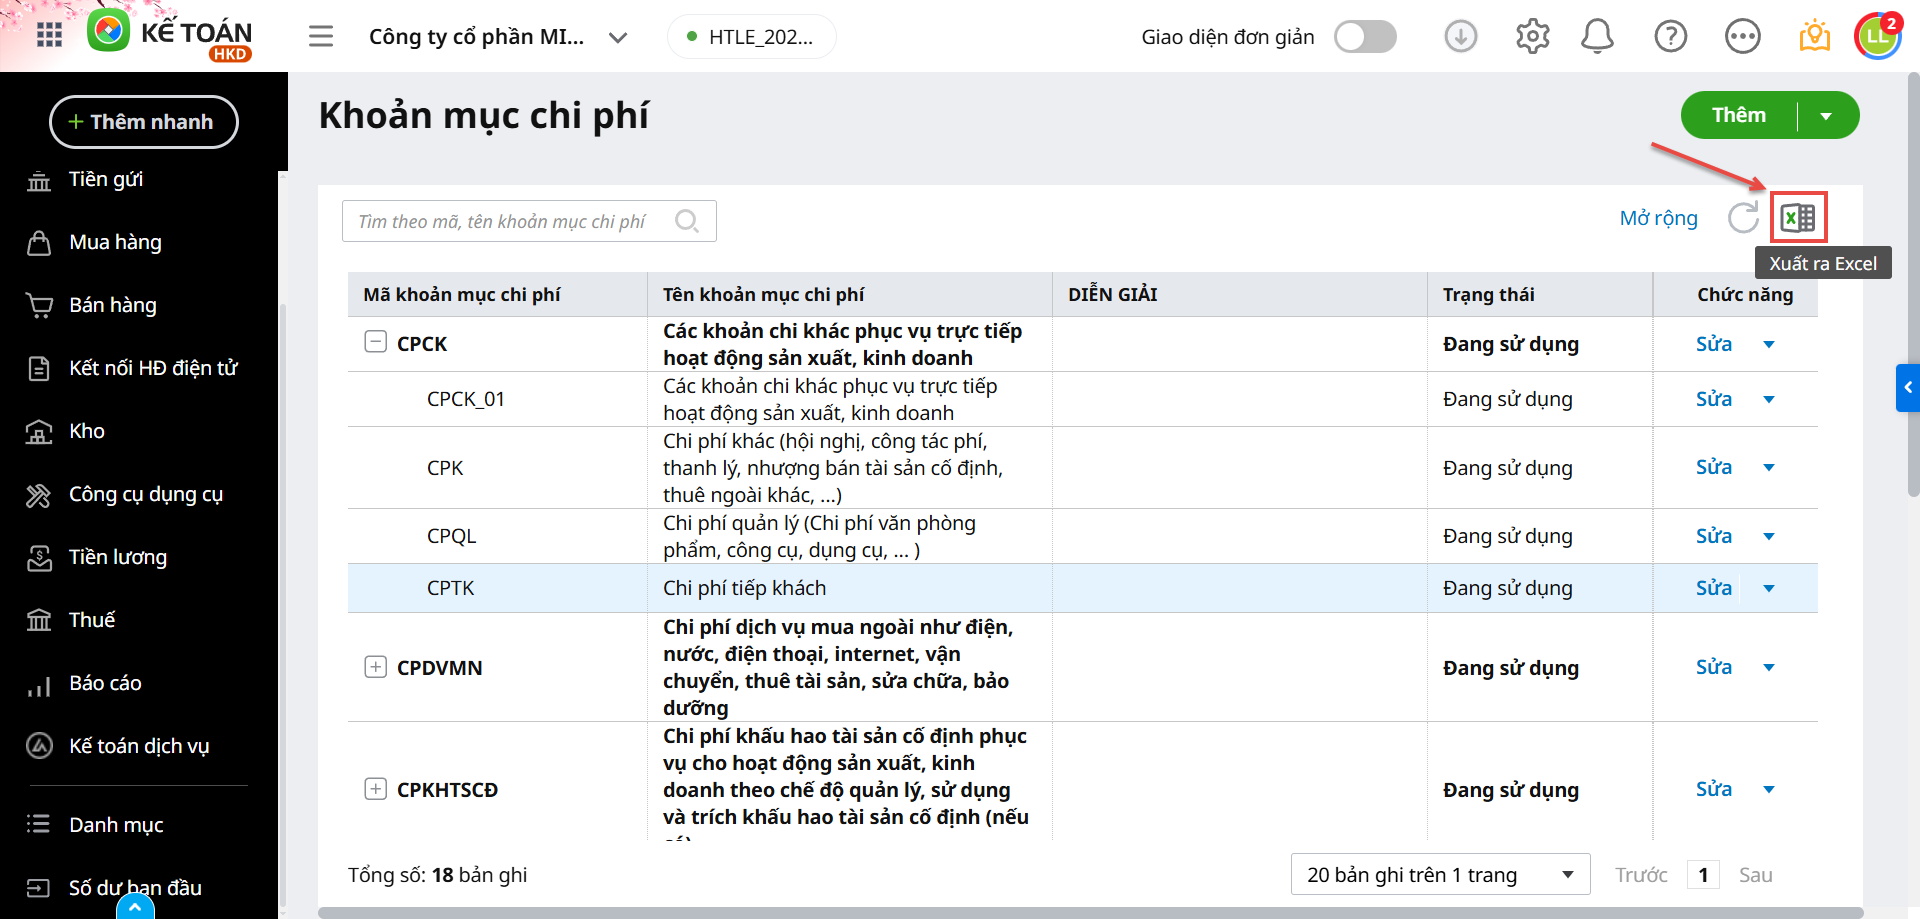Expand the CPDVMN tree row
Viewport: 1920px width, 919px height.
pyautogui.click(x=375, y=667)
